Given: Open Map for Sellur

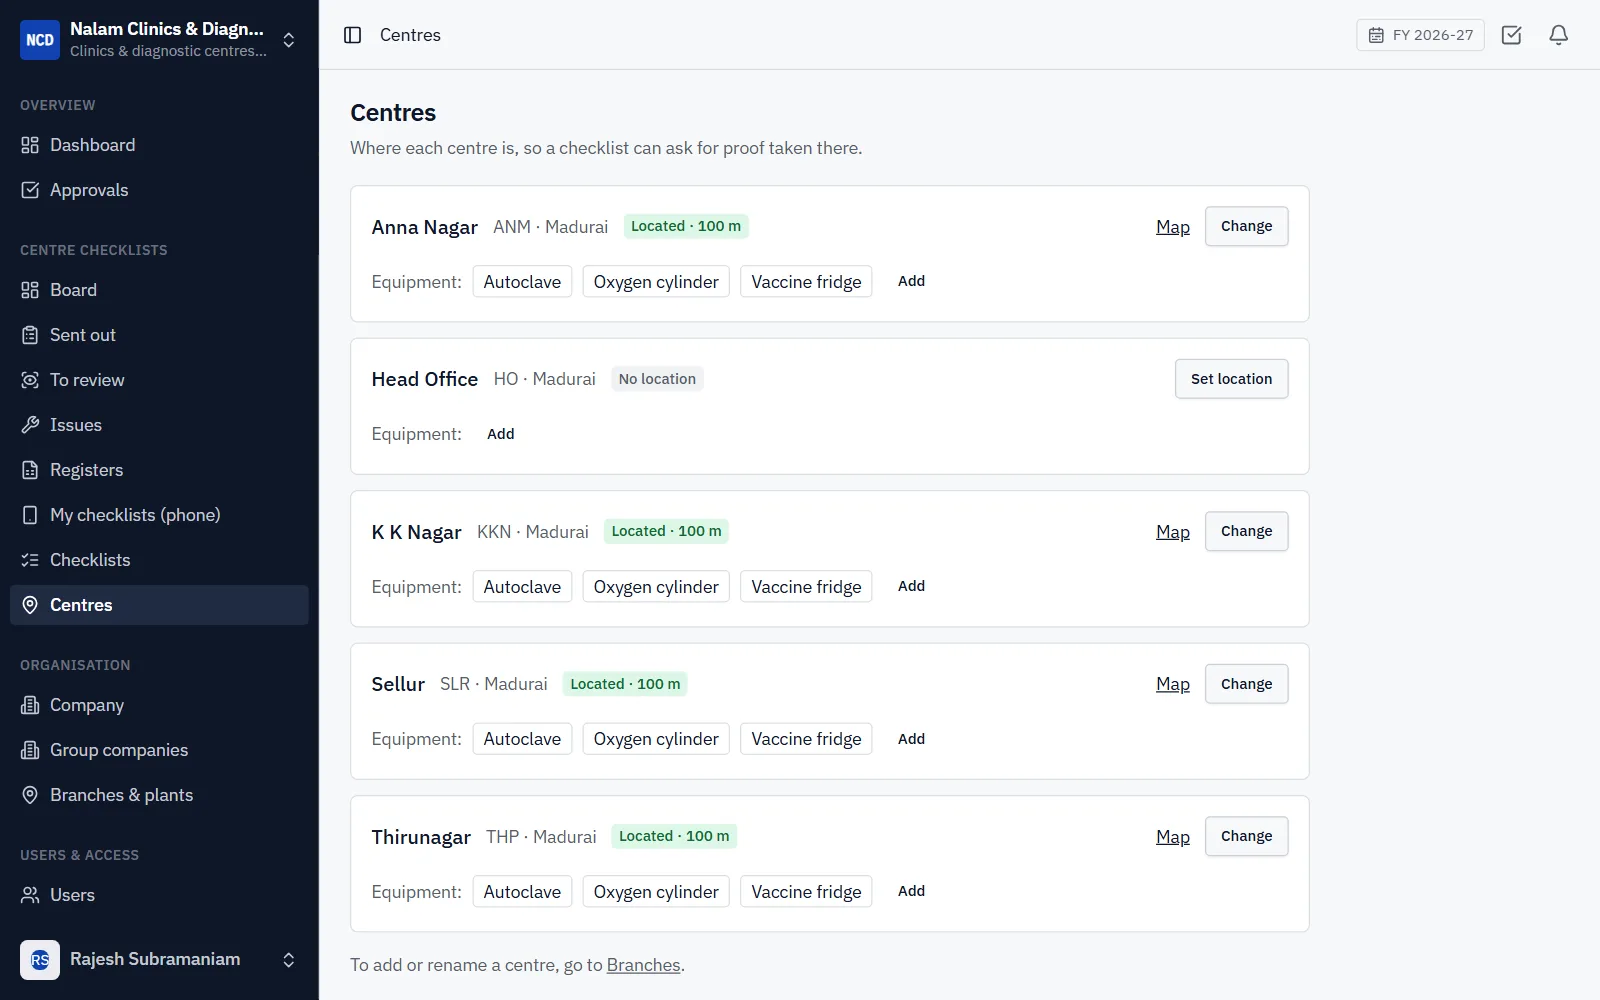Looking at the screenshot, I should [1173, 684].
